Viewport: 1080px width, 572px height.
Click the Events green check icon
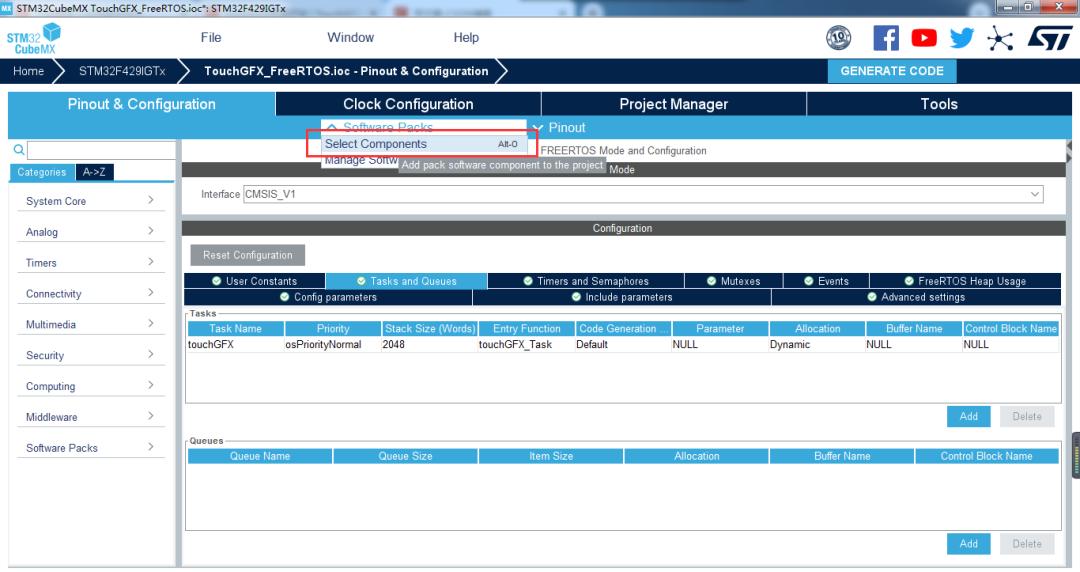point(809,281)
